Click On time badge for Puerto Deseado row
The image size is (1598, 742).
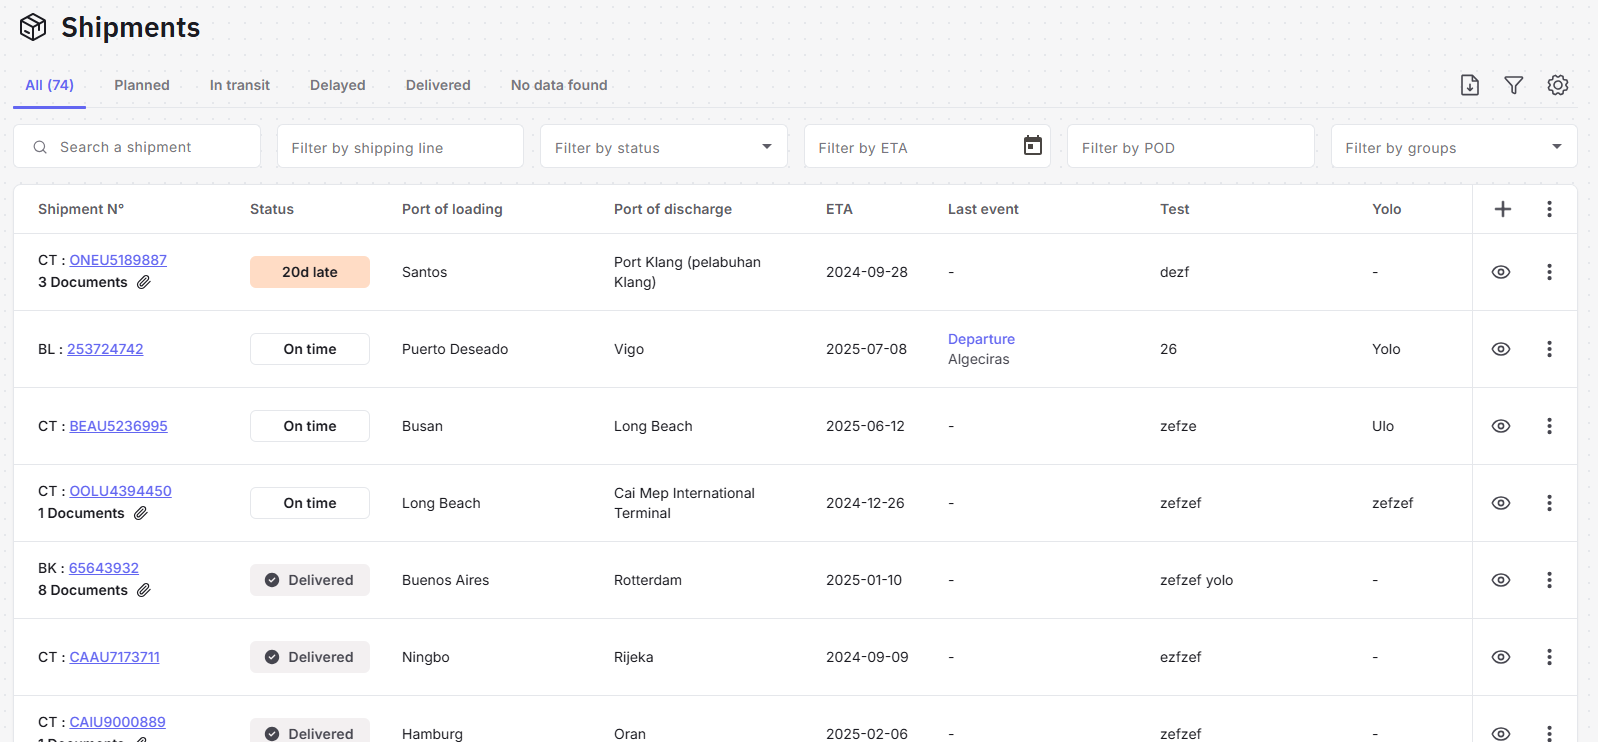point(310,349)
